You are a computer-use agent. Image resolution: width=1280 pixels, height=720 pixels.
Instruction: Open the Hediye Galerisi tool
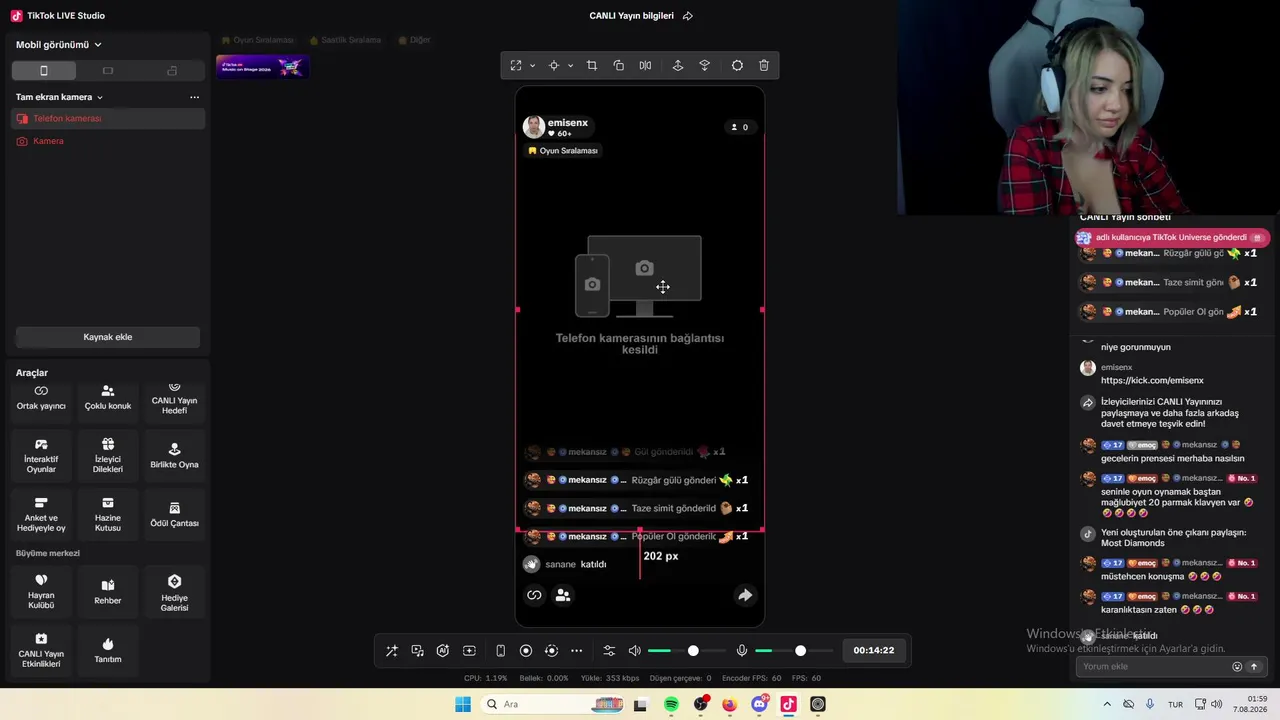click(174, 592)
